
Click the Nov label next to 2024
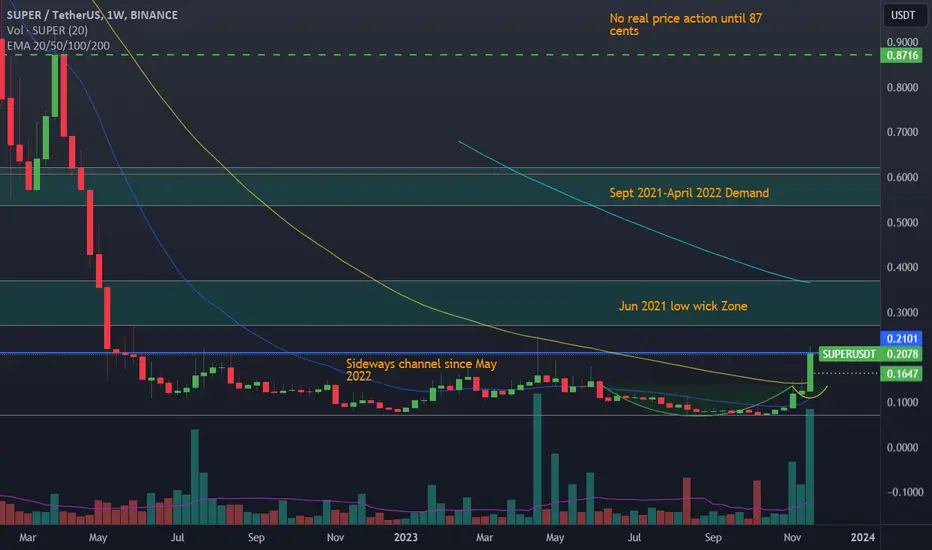pos(792,538)
